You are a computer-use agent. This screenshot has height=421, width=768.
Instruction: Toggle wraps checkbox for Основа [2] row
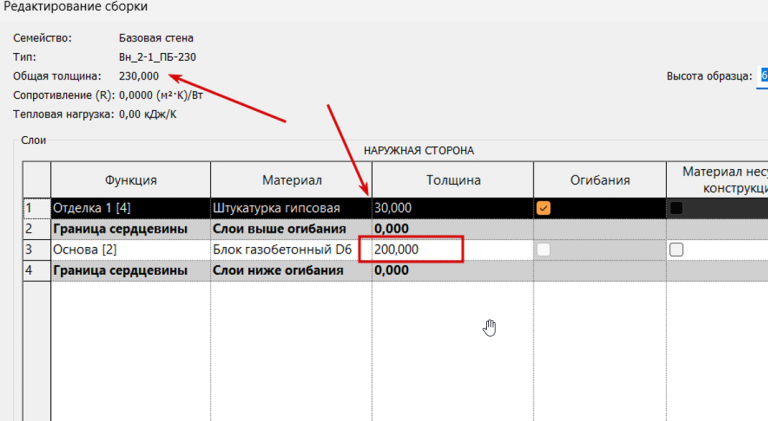click(x=543, y=250)
